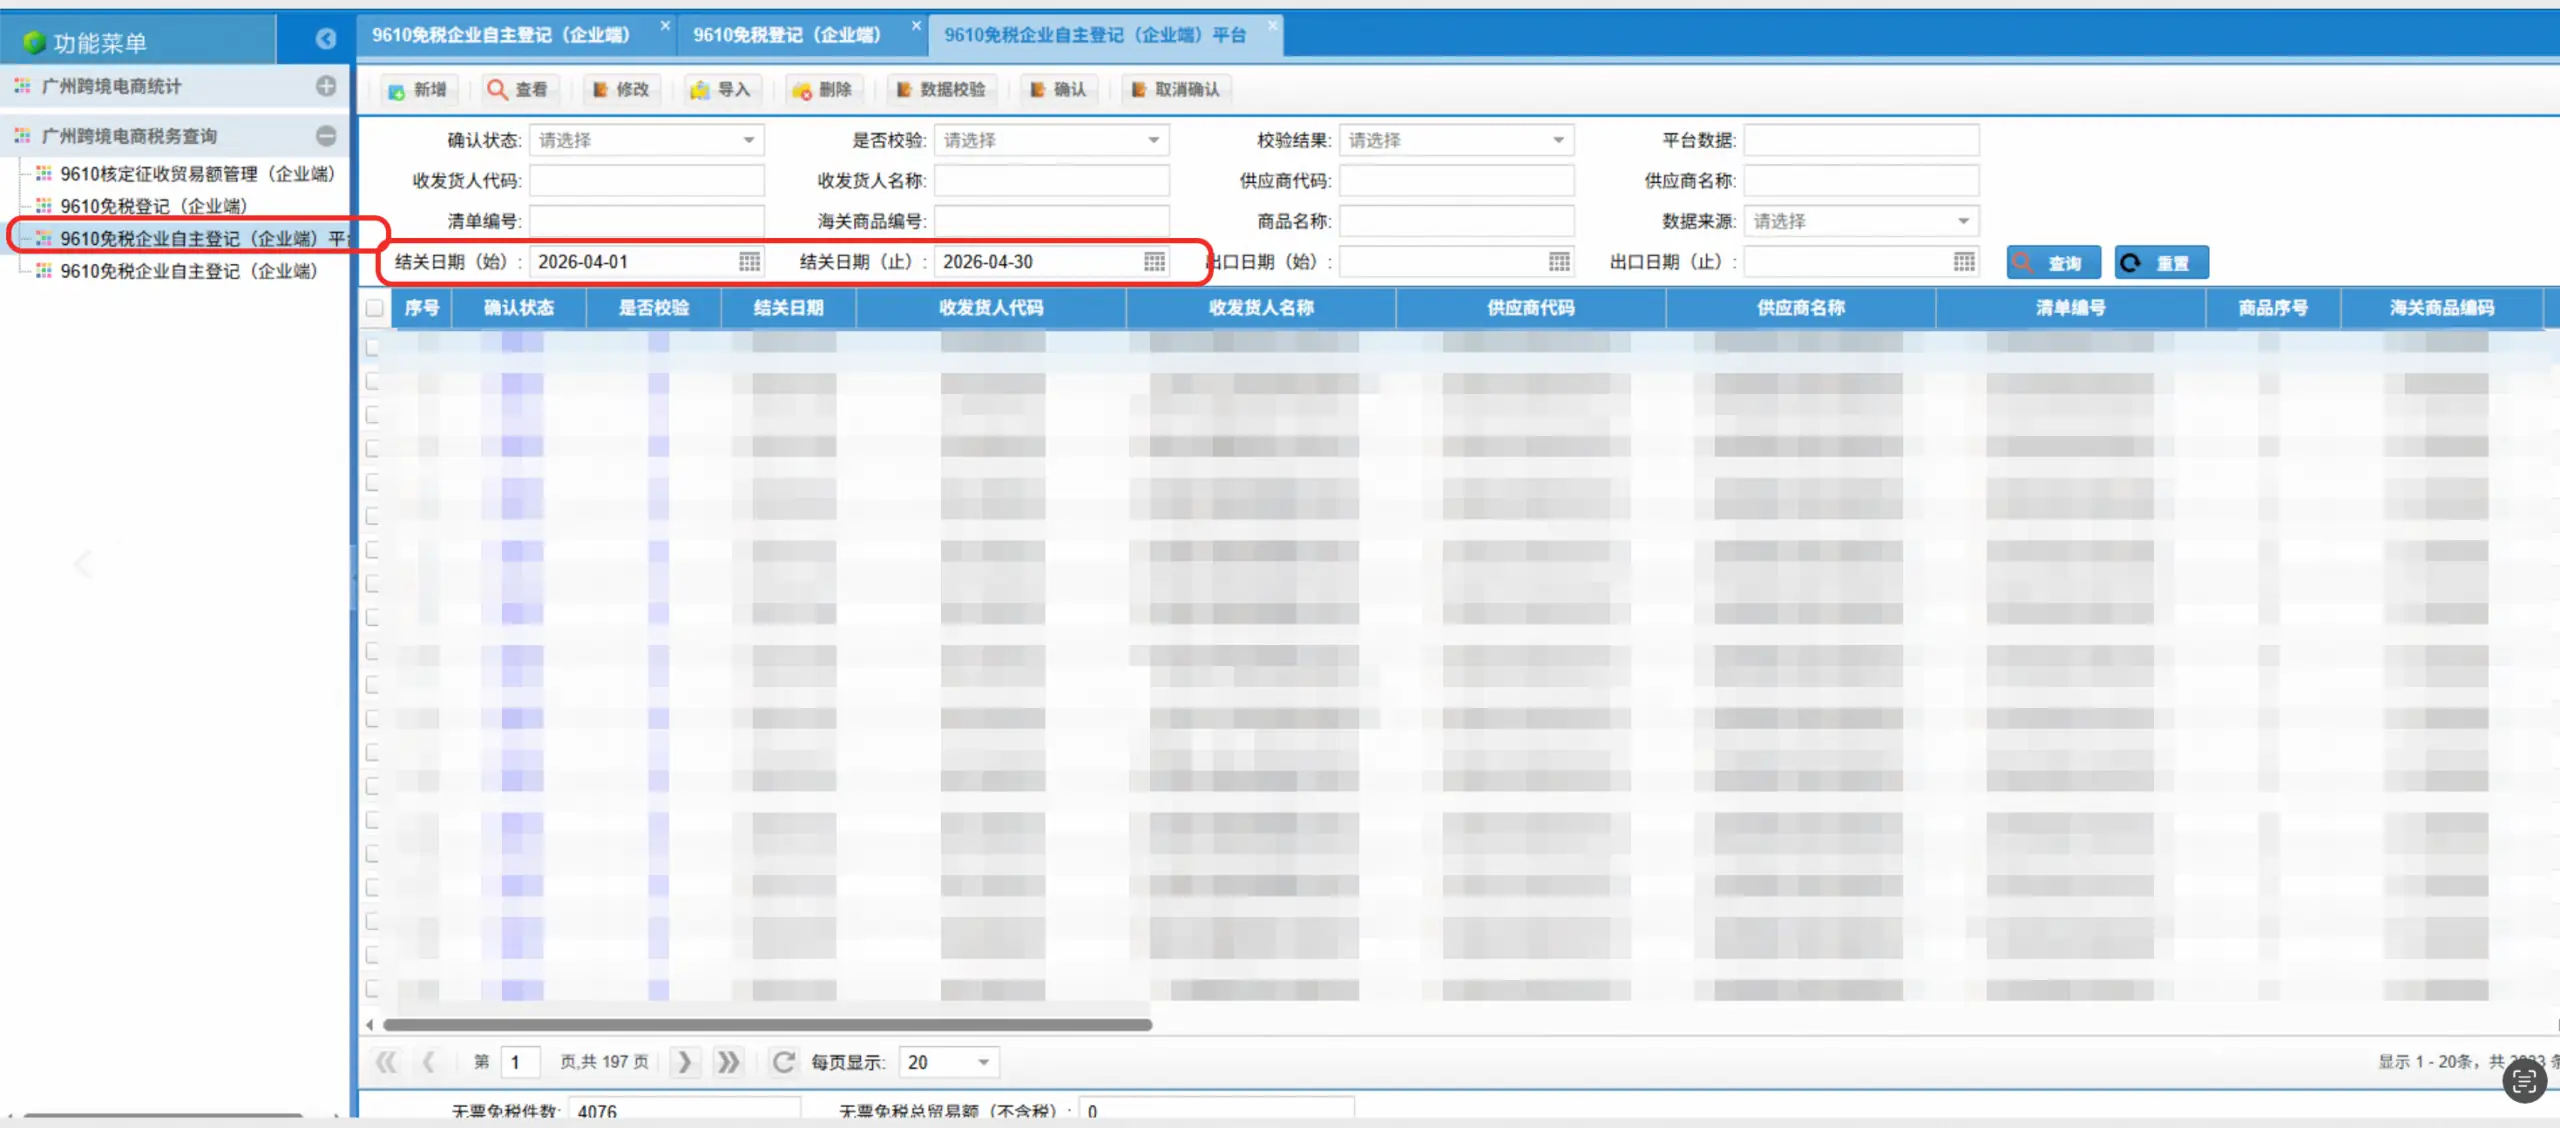This screenshot has height=1128, width=2560.
Task: Tick the select-all checkbox in table header
Action: click(x=374, y=308)
